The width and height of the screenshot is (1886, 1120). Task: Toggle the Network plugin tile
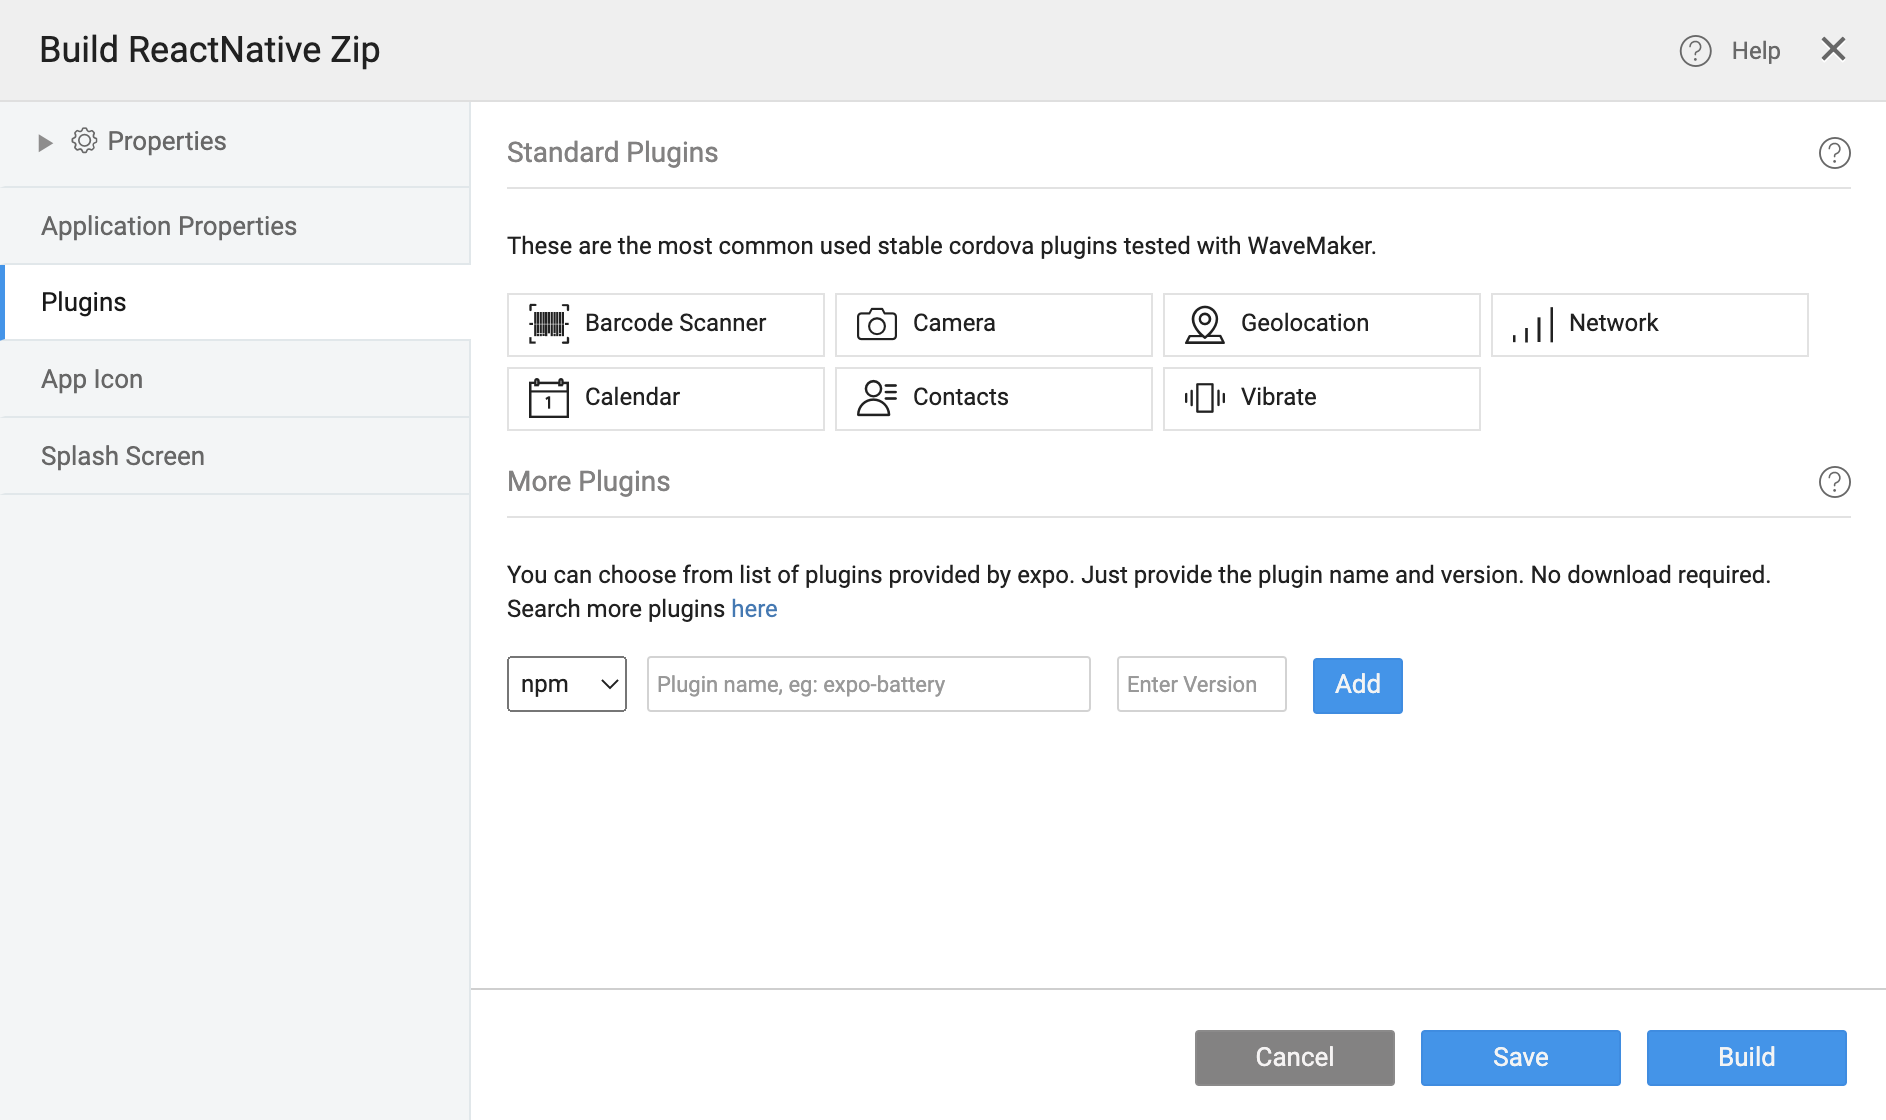[x=1649, y=324]
